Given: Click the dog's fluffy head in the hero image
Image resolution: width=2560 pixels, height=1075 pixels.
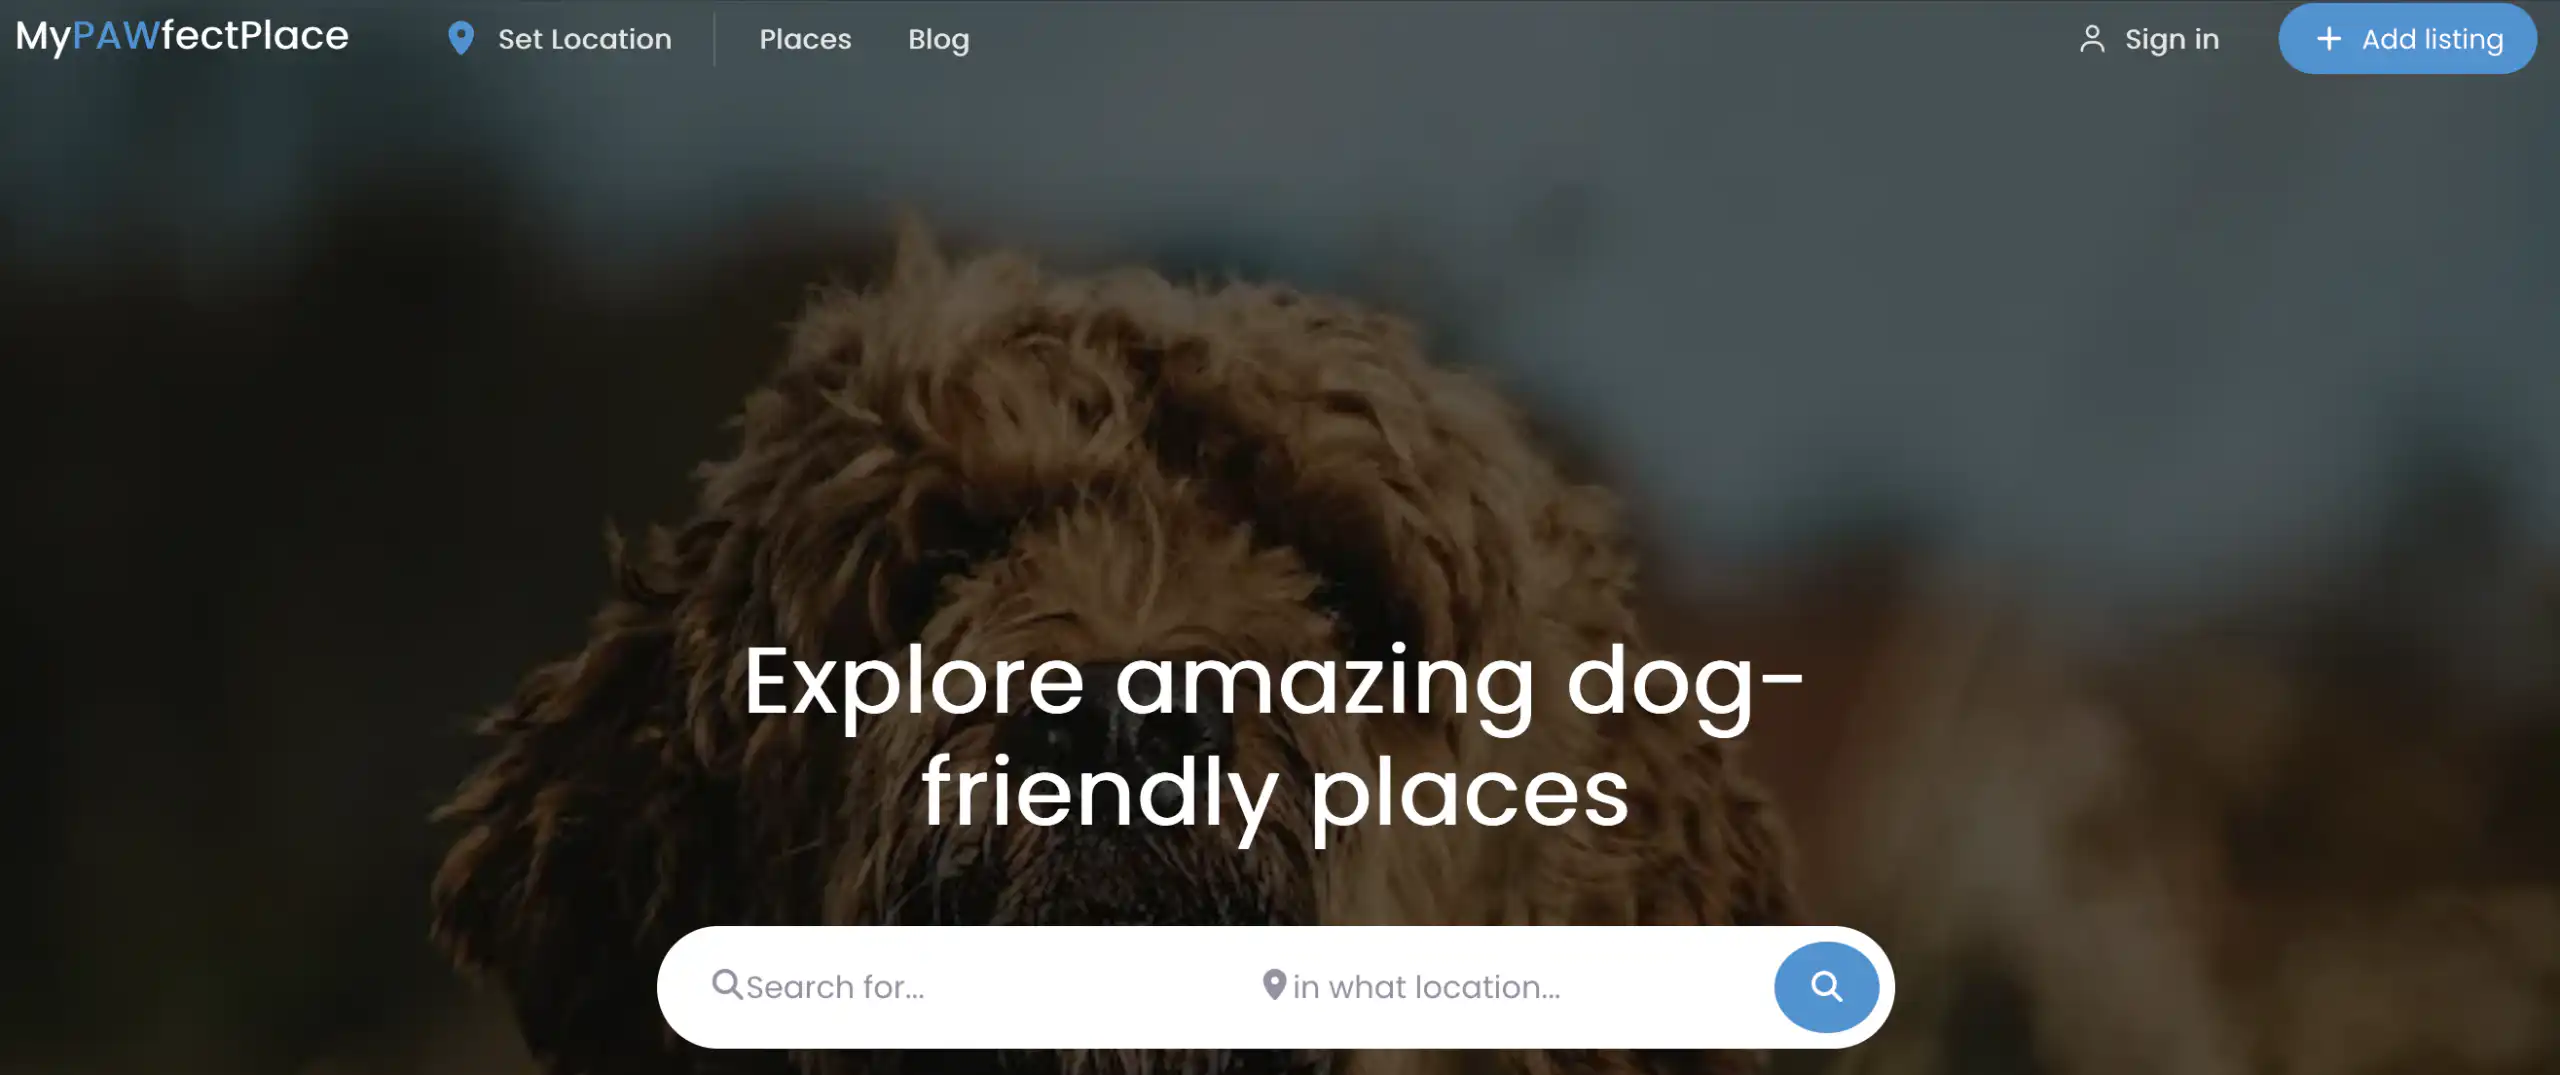Looking at the screenshot, I should click(x=1150, y=450).
